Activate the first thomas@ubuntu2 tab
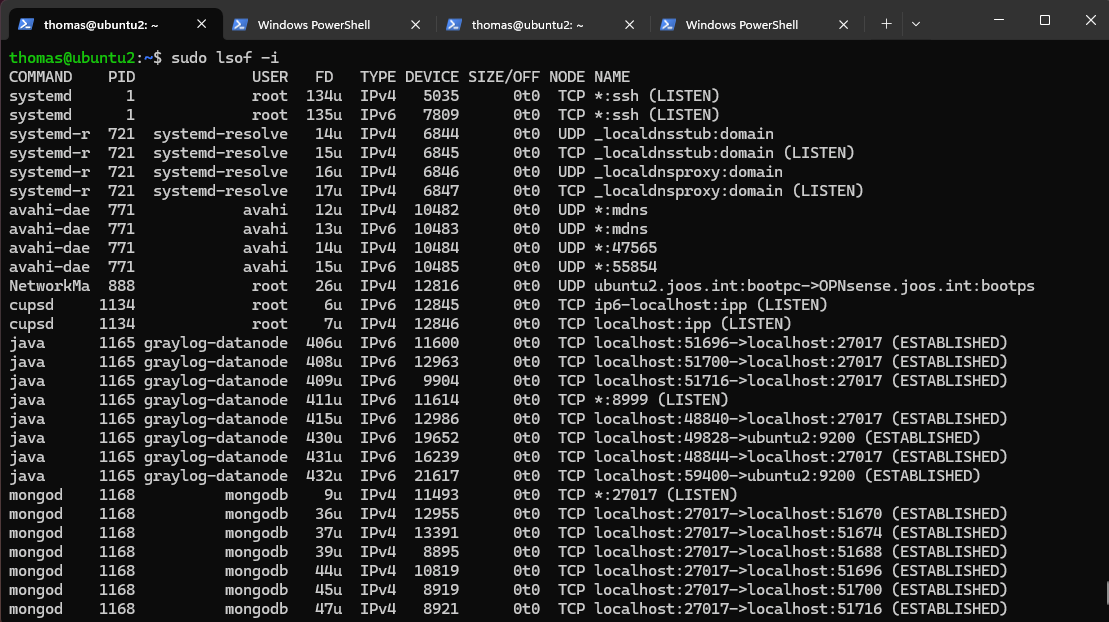The height and width of the screenshot is (622, 1109). [100, 25]
